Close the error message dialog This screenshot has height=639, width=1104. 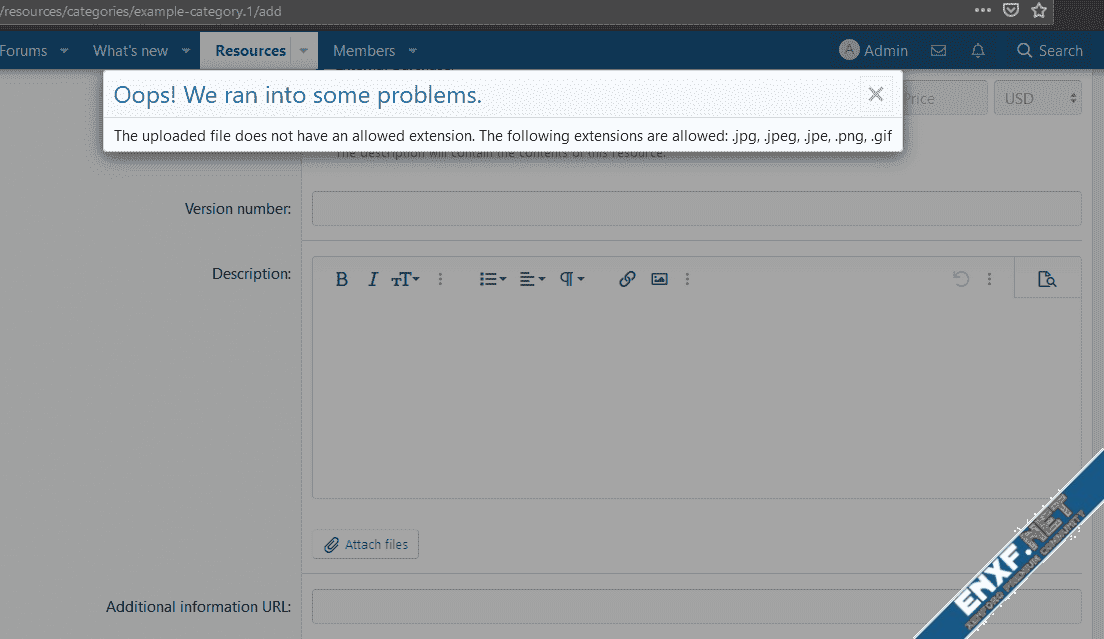876,94
